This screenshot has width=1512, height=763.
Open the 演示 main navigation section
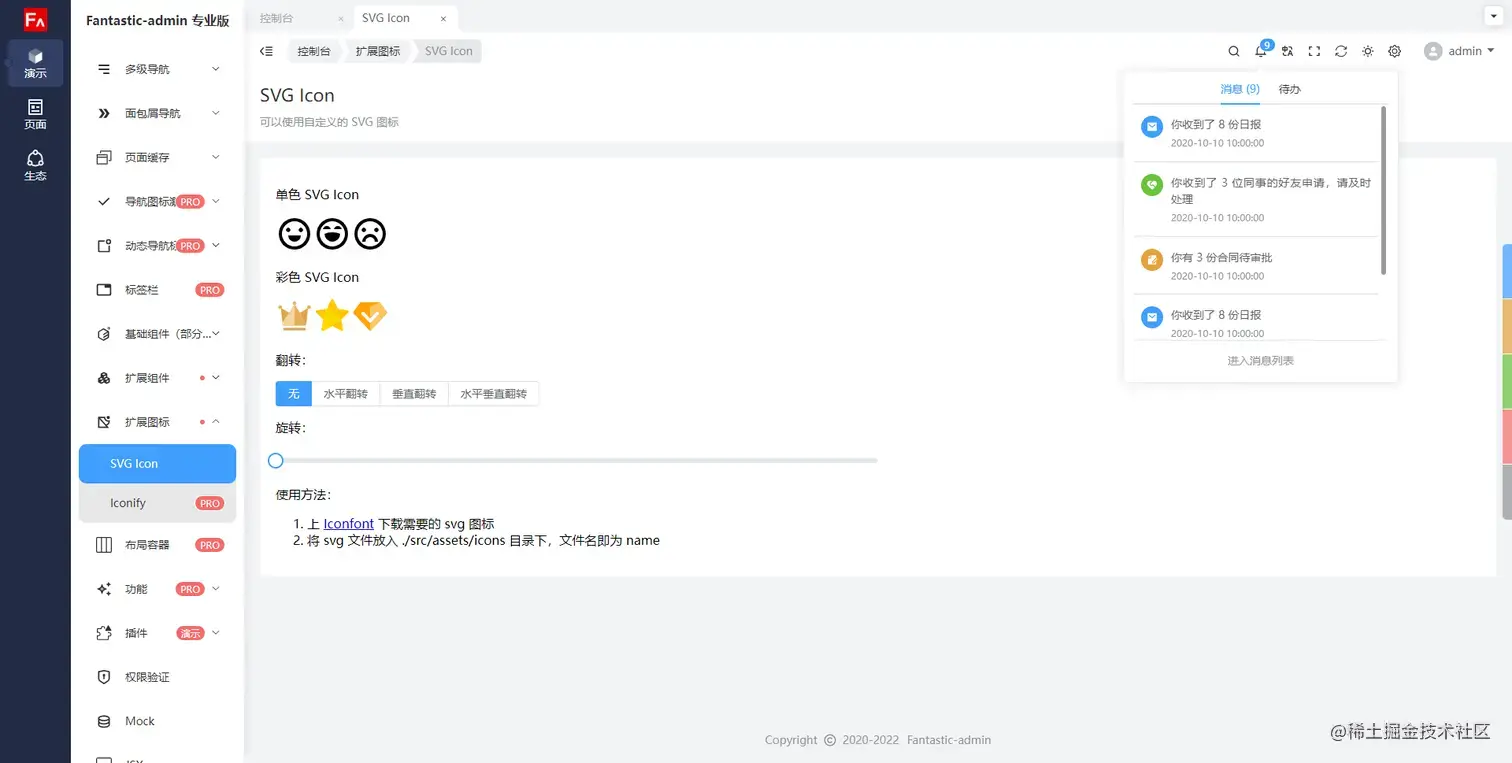point(35,63)
